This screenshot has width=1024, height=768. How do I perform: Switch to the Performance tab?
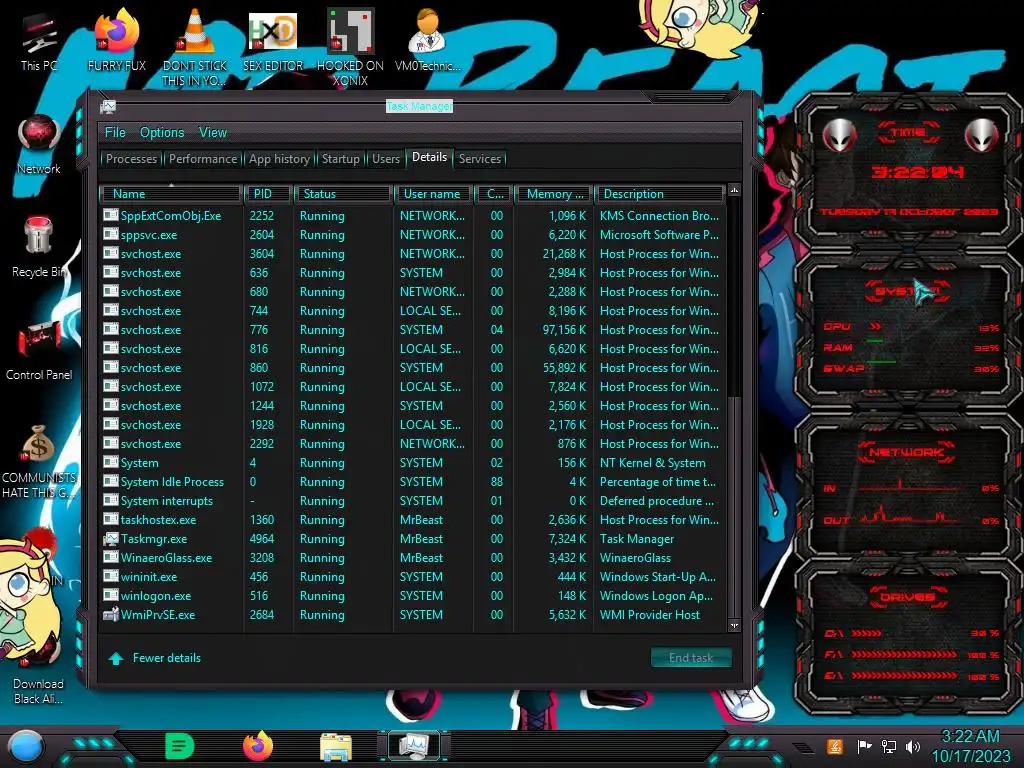[x=203, y=159]
